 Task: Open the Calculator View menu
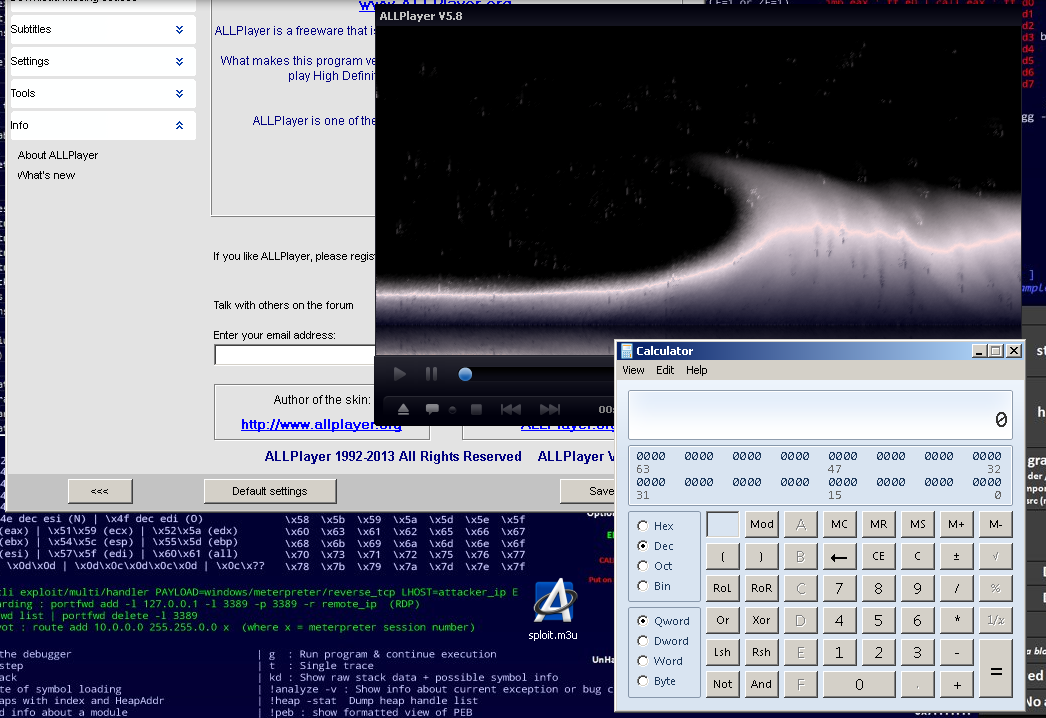[x=633, y=370]
